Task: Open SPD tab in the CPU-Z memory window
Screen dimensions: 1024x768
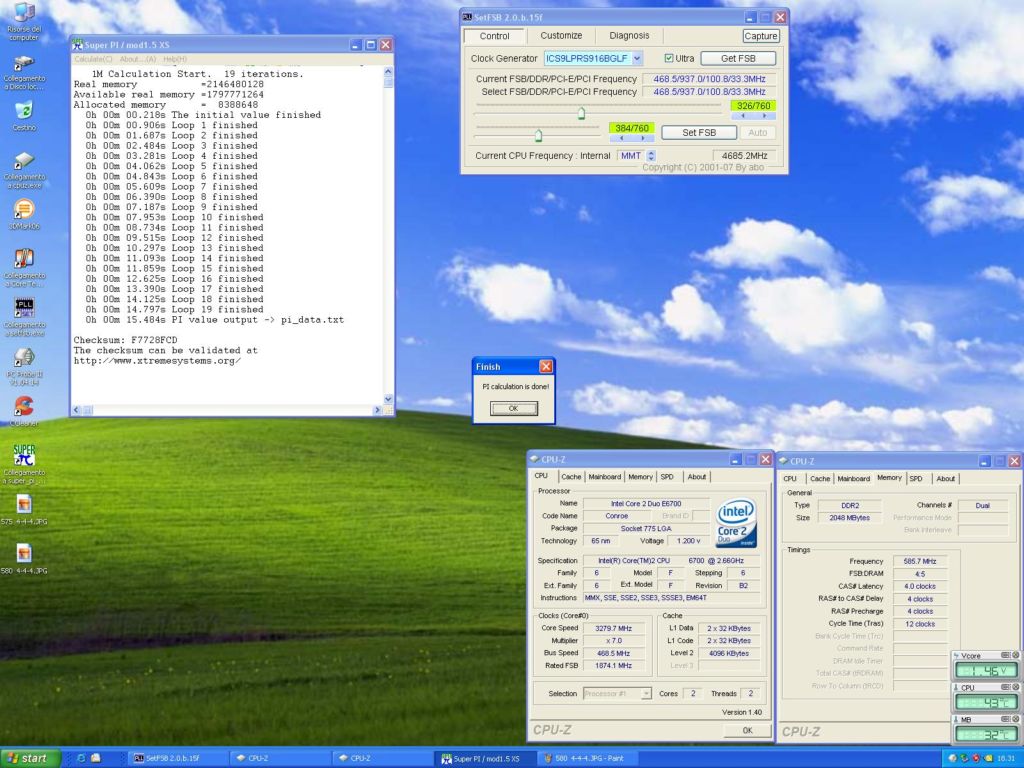Action: click(916, 479)
